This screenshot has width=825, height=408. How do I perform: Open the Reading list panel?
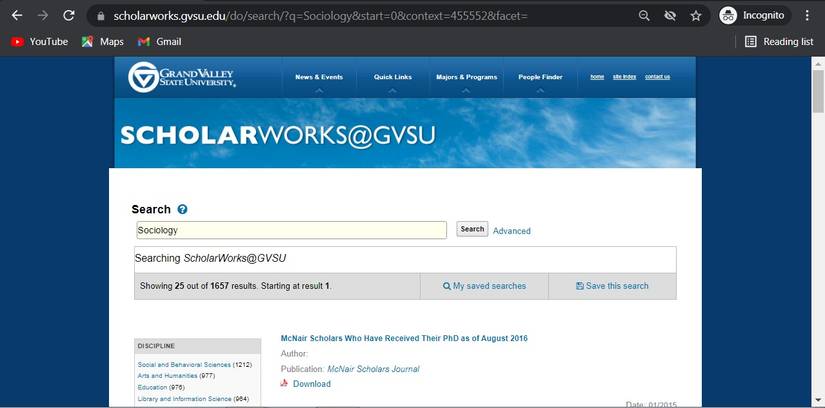[x=779, y=42]
